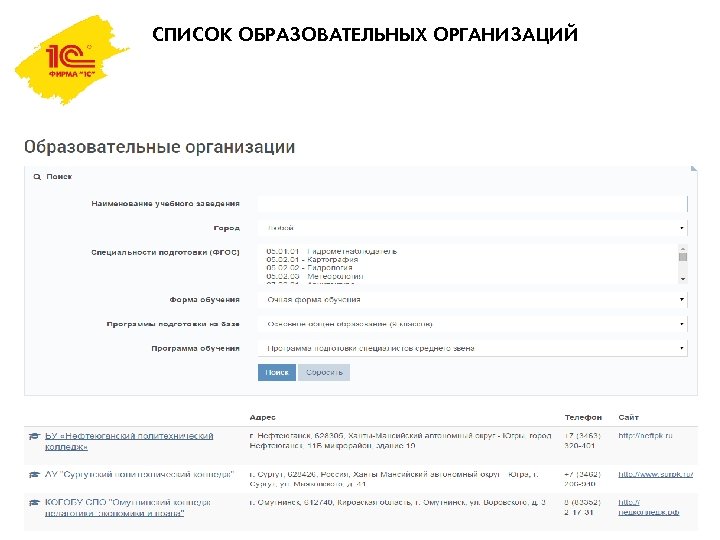Click the Специальности подготовки (ФГОС) label
This screenshot has height=540, width=720.
tap(165, 252)
